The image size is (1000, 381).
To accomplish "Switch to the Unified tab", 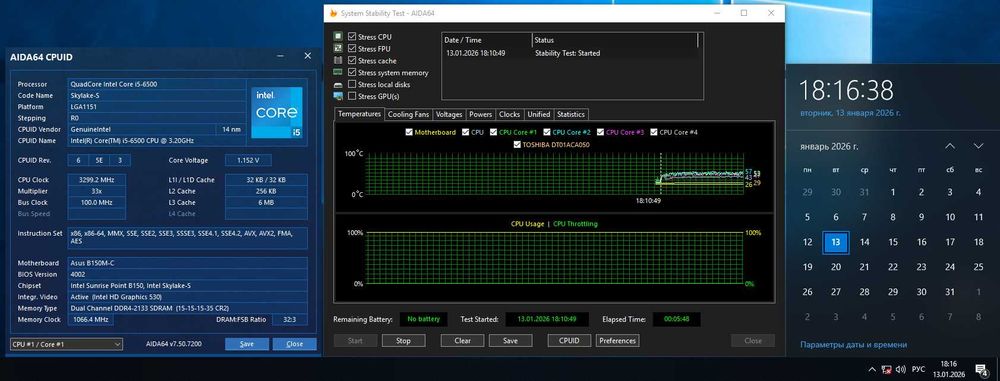I will coord(539,114).
